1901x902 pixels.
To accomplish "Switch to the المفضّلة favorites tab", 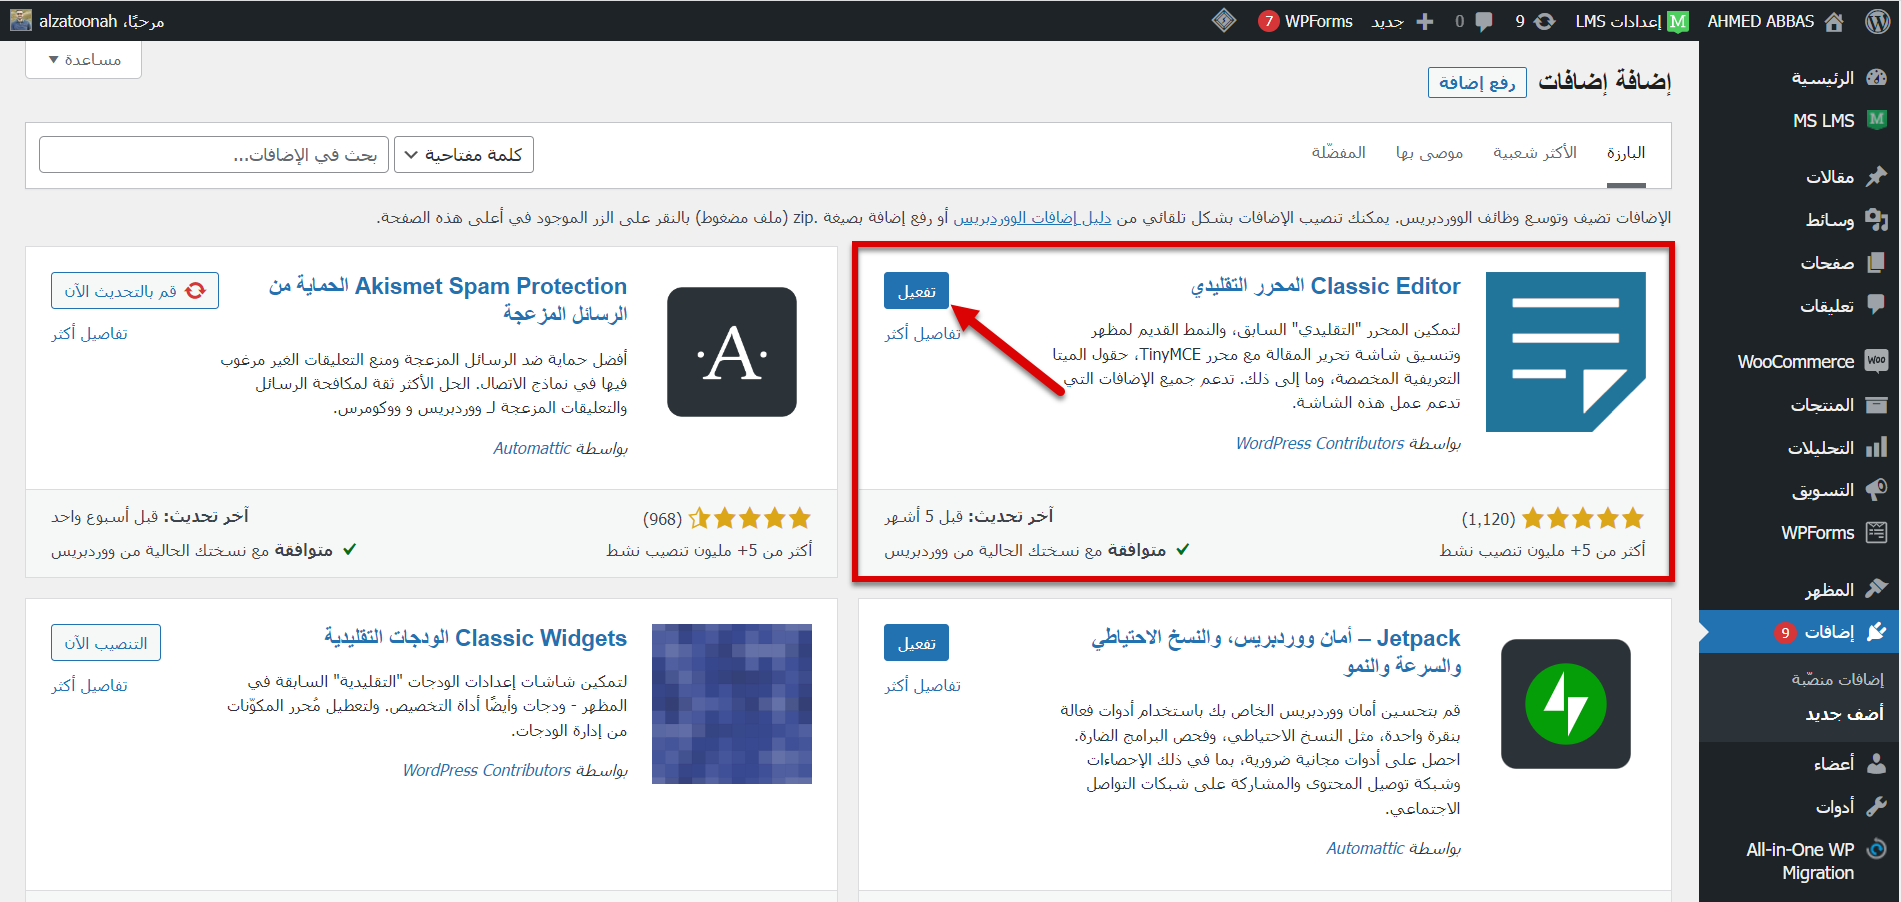I will point(1338,152).
